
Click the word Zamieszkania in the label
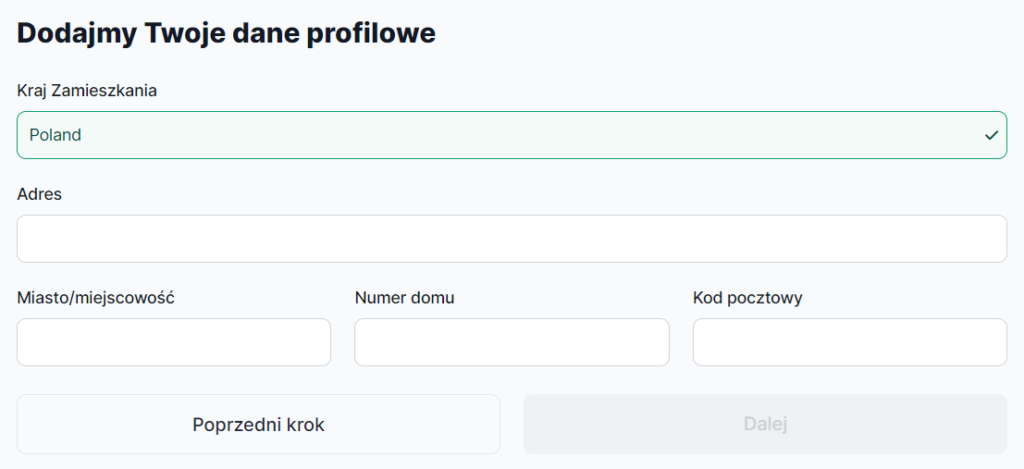pyautogui.click(x=105, y=91)
